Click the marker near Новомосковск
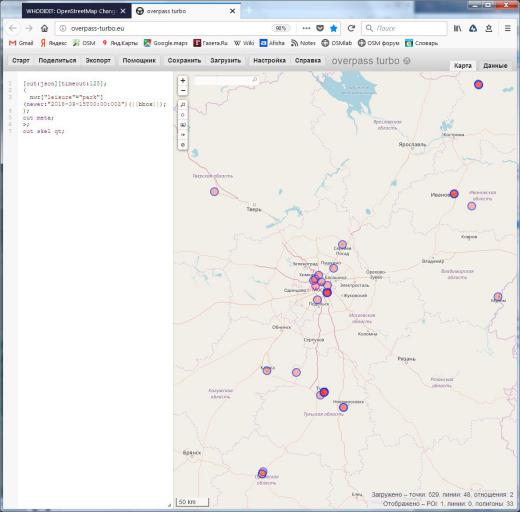Screen dimensions: 520x512 tap(343, 407)
